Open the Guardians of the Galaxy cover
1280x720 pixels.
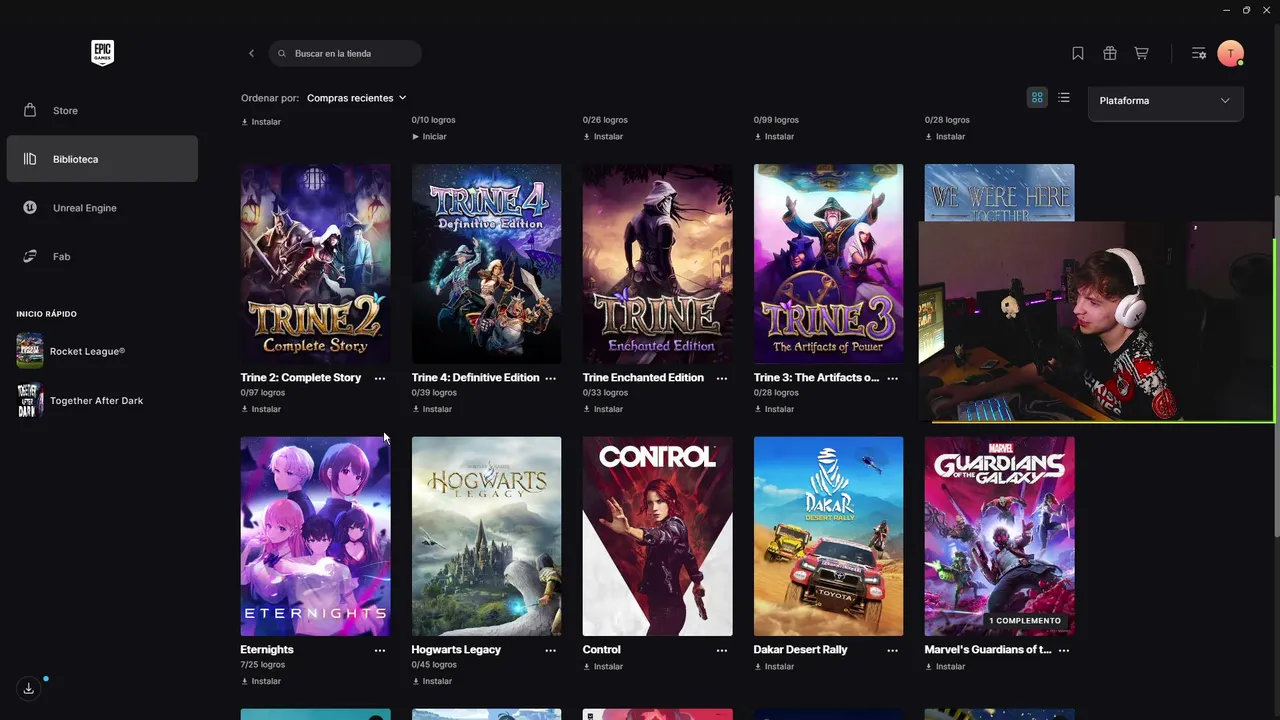(x=999, y=536)
